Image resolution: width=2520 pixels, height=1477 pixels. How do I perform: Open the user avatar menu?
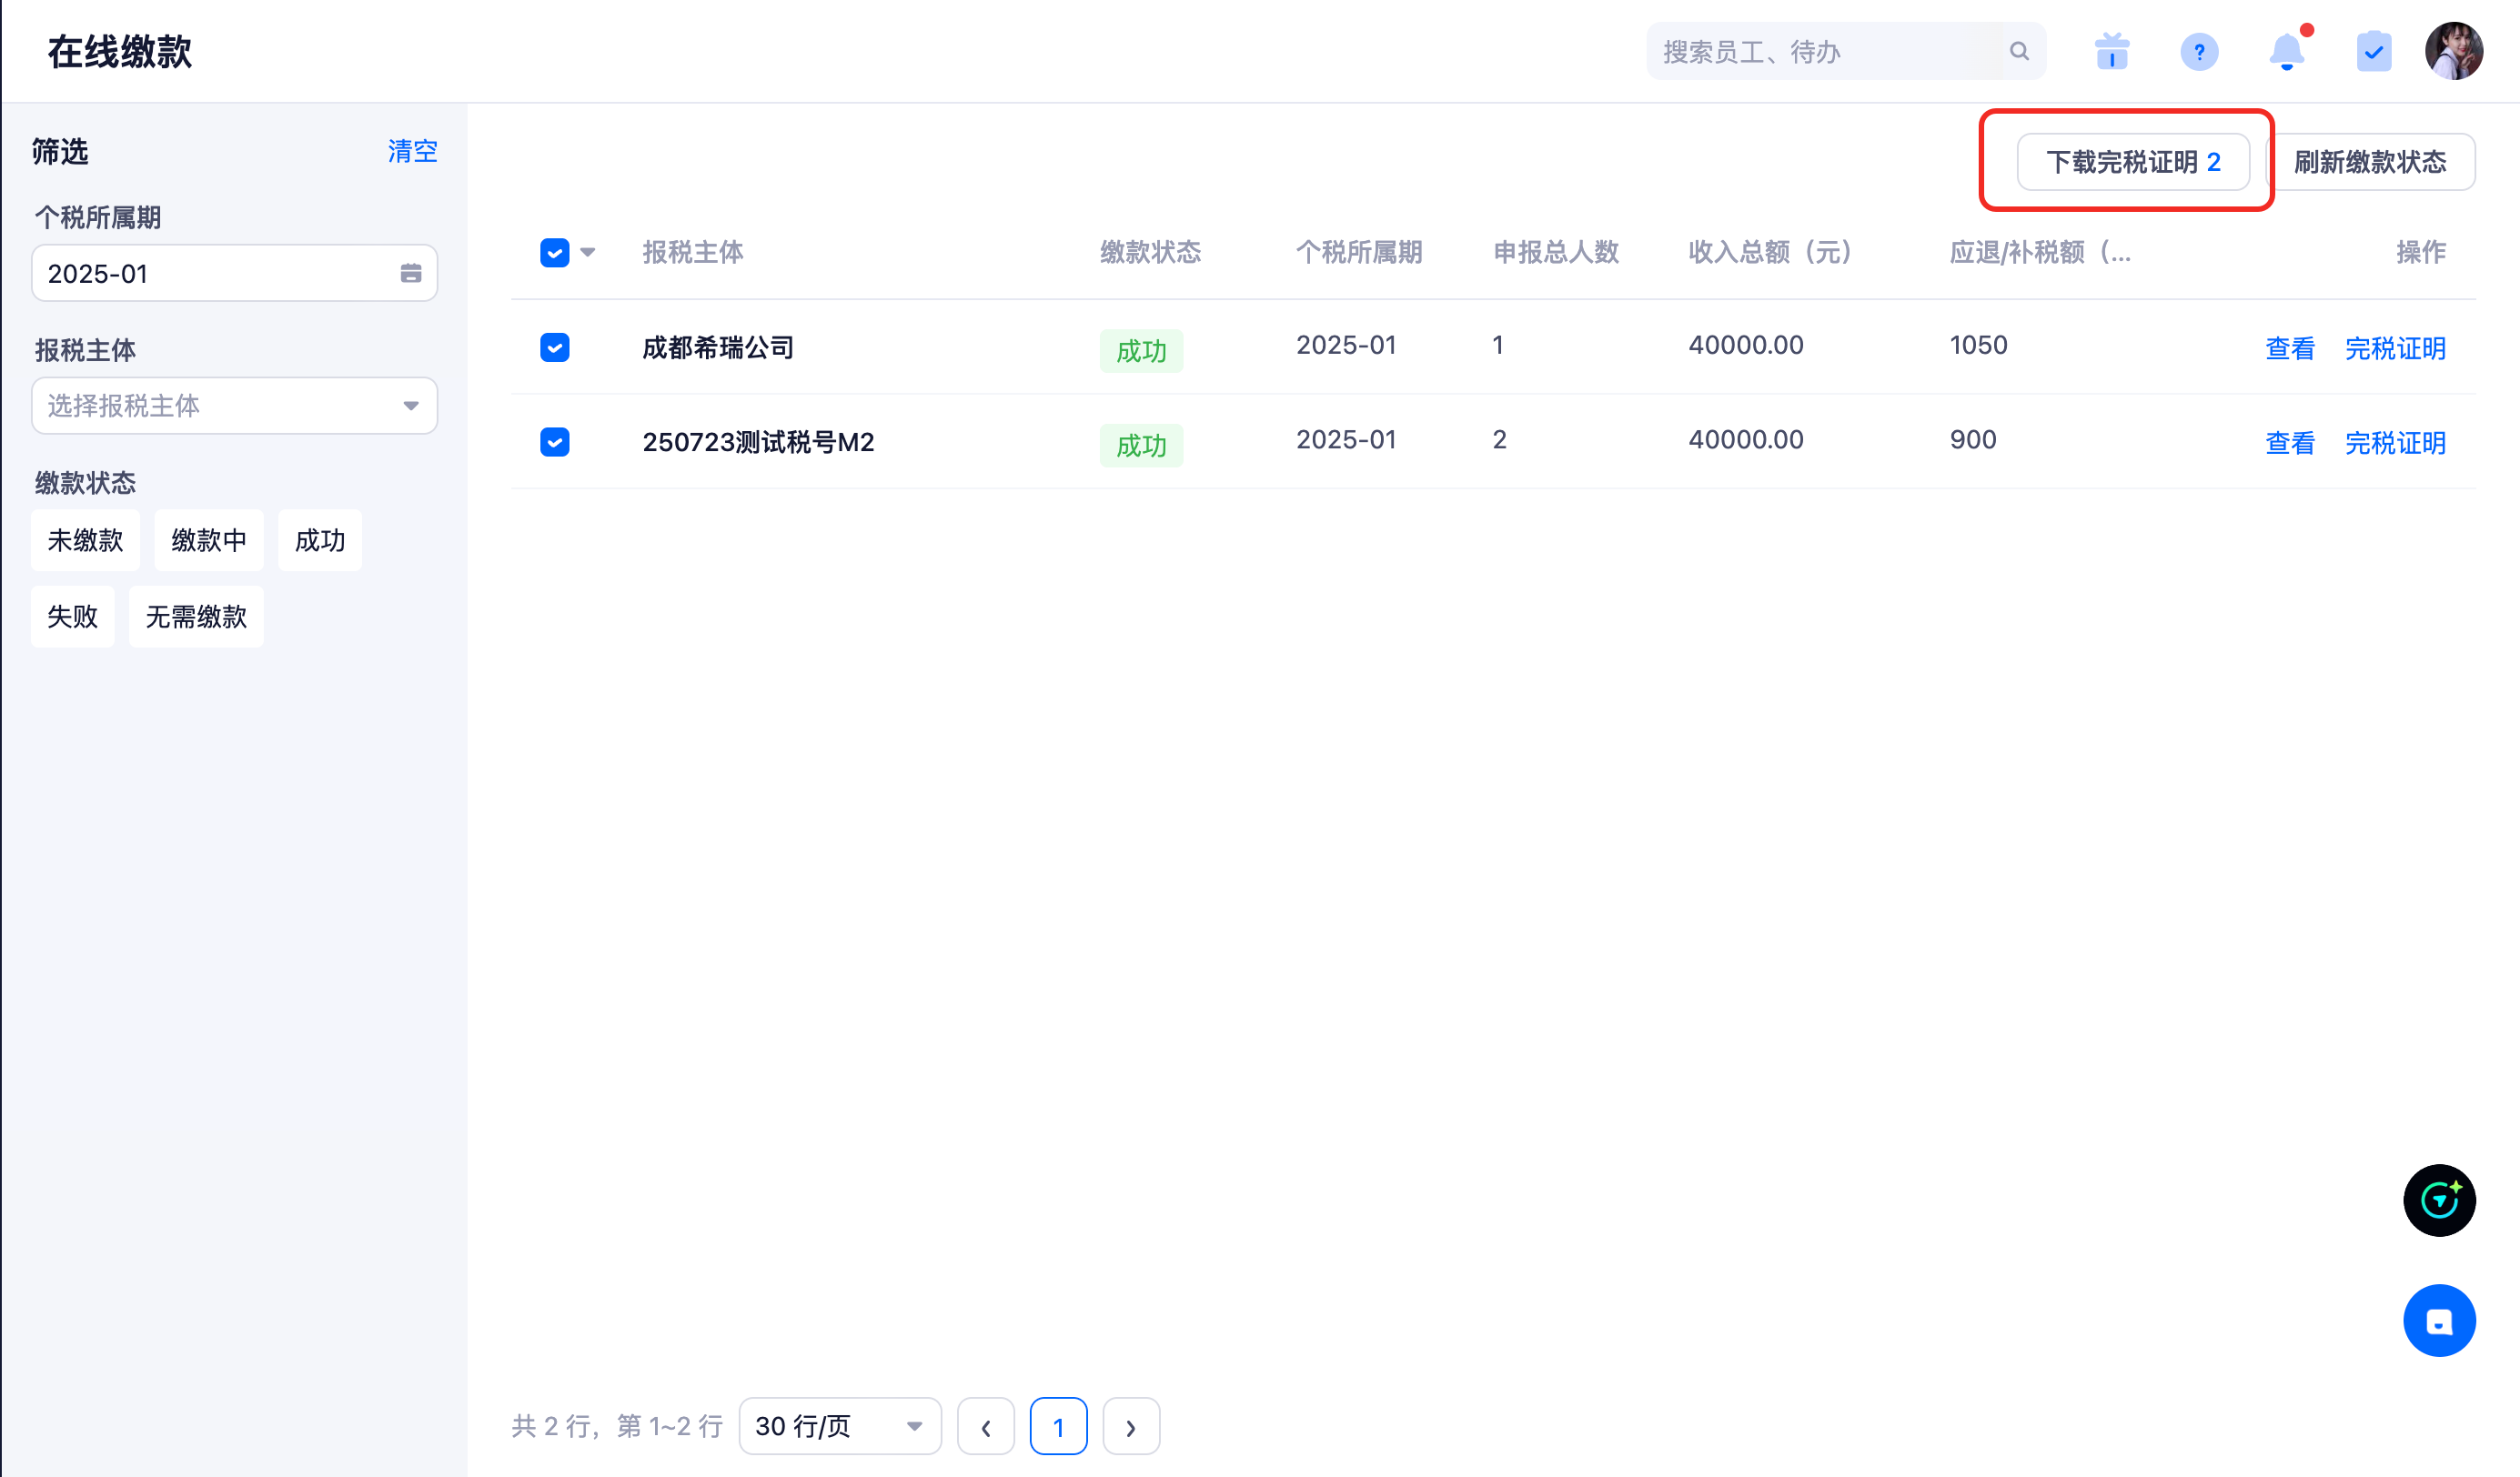(x=2454, y=51)
